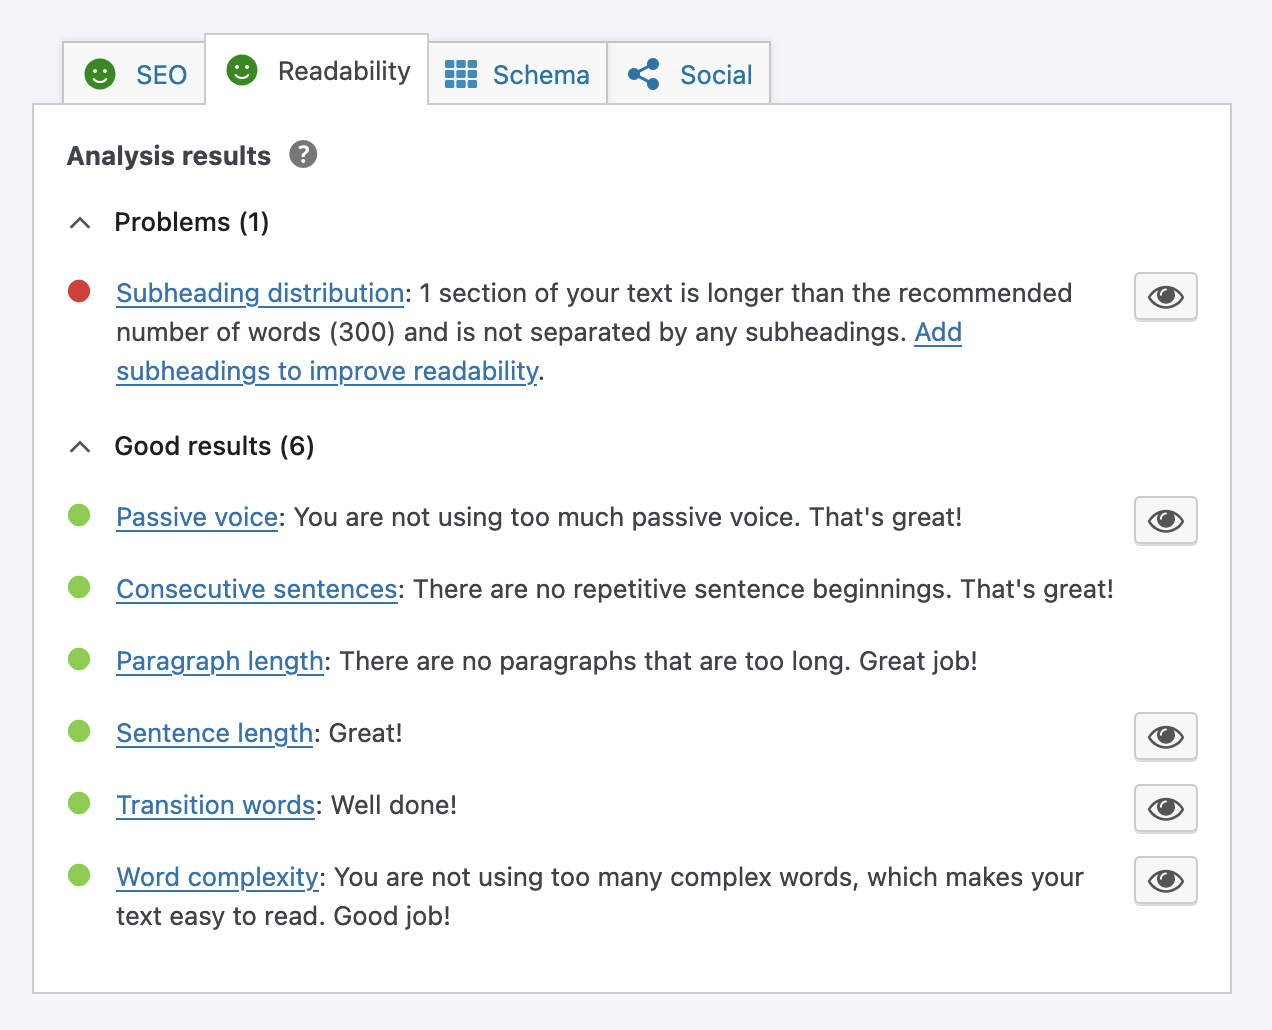Click the Schema grid icon
The height and width of the screenshot is (1030, 1272).
coord(461,74)
